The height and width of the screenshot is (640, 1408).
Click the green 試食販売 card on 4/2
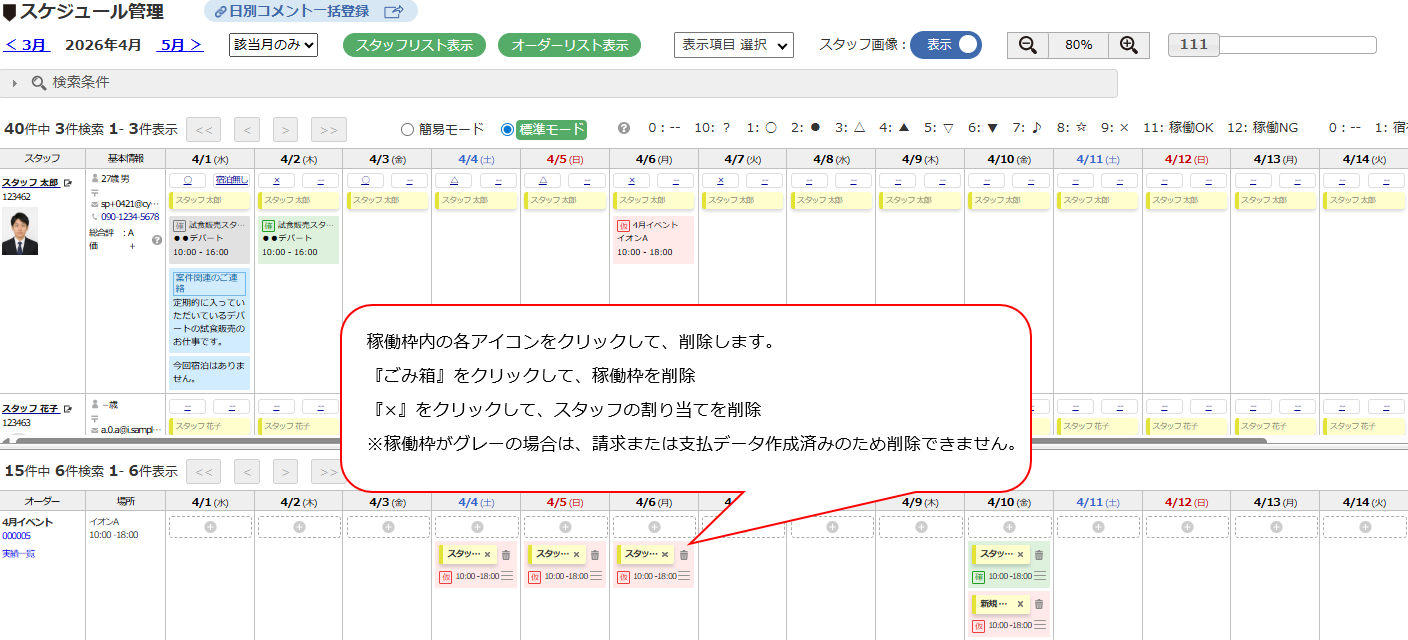click(x=298, y=239)
